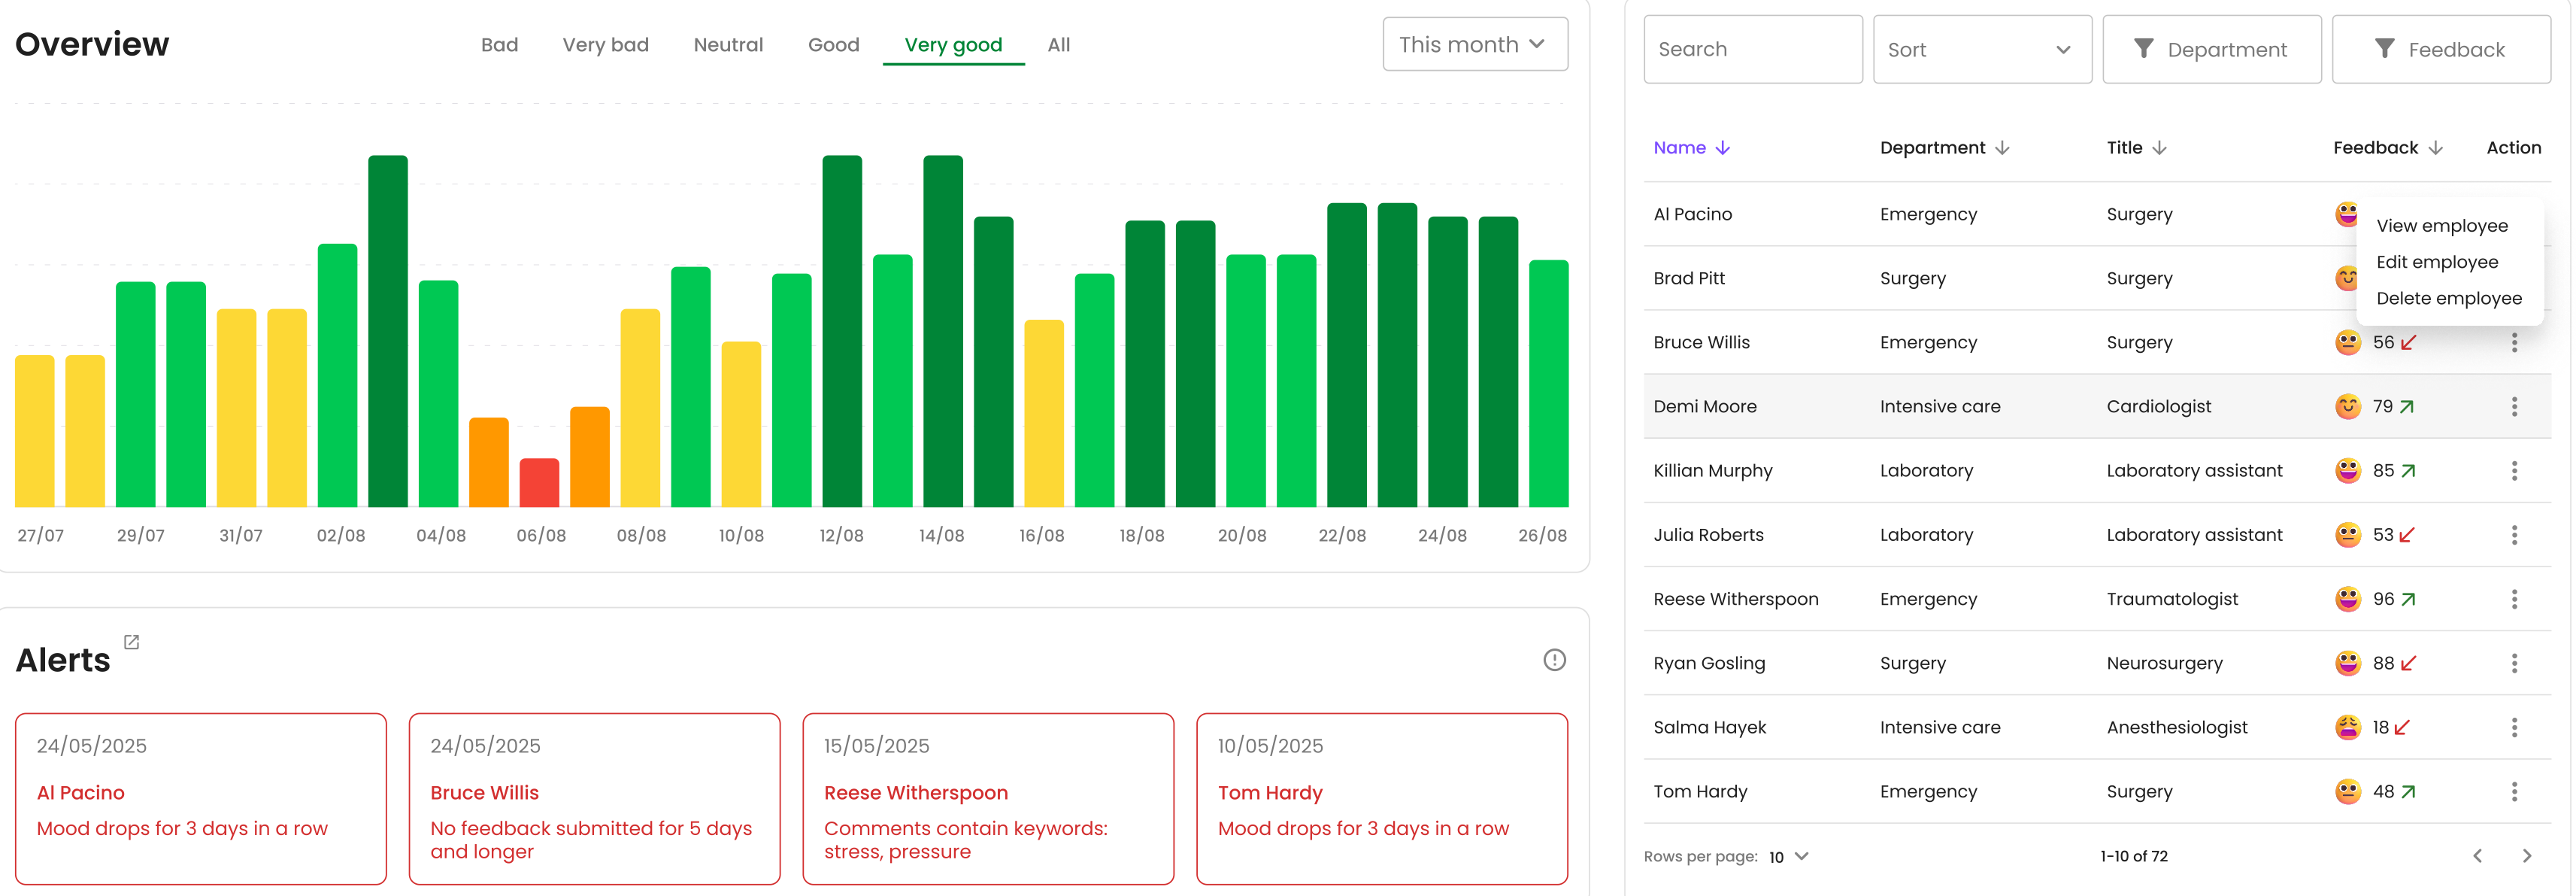Switch to the Neutral tab
2576x896 pixels.
coord(728,45)
